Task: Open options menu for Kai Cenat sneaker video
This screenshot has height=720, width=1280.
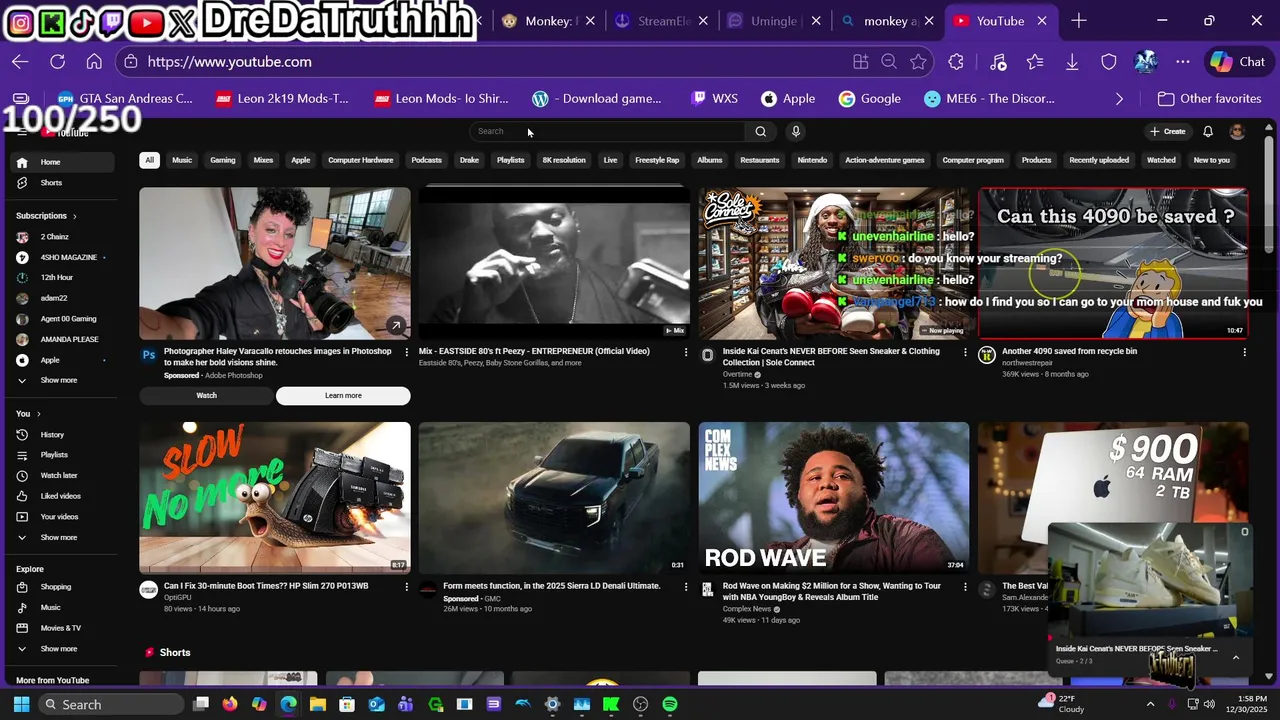Action: tap(965, 352)
